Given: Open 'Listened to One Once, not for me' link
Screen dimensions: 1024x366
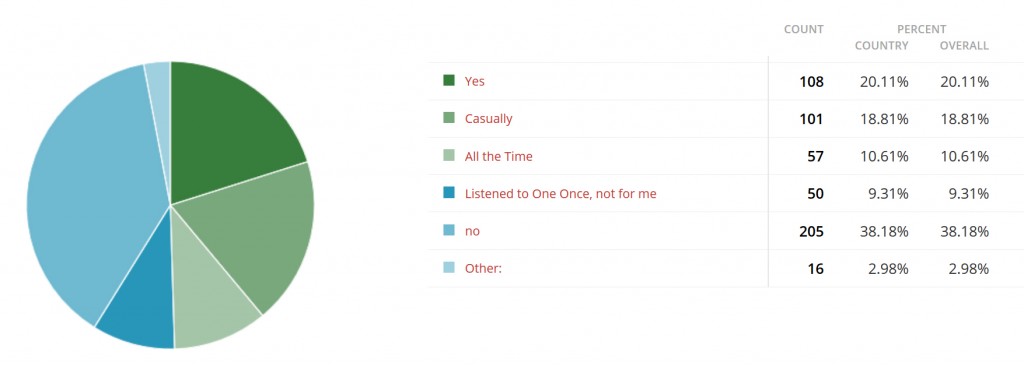Looking at the screenshot, I should [x=560, y=193].
